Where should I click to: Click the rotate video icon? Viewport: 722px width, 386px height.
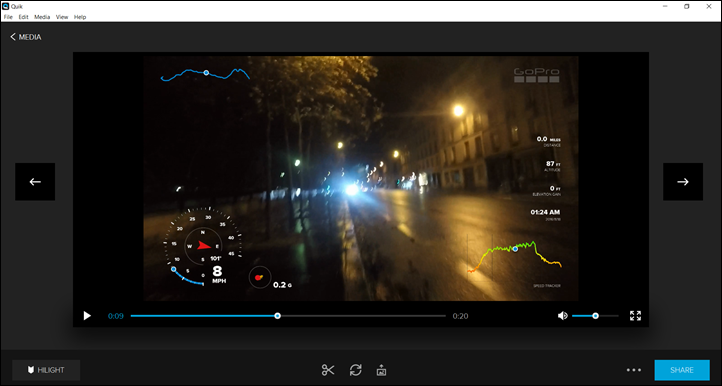355,370
